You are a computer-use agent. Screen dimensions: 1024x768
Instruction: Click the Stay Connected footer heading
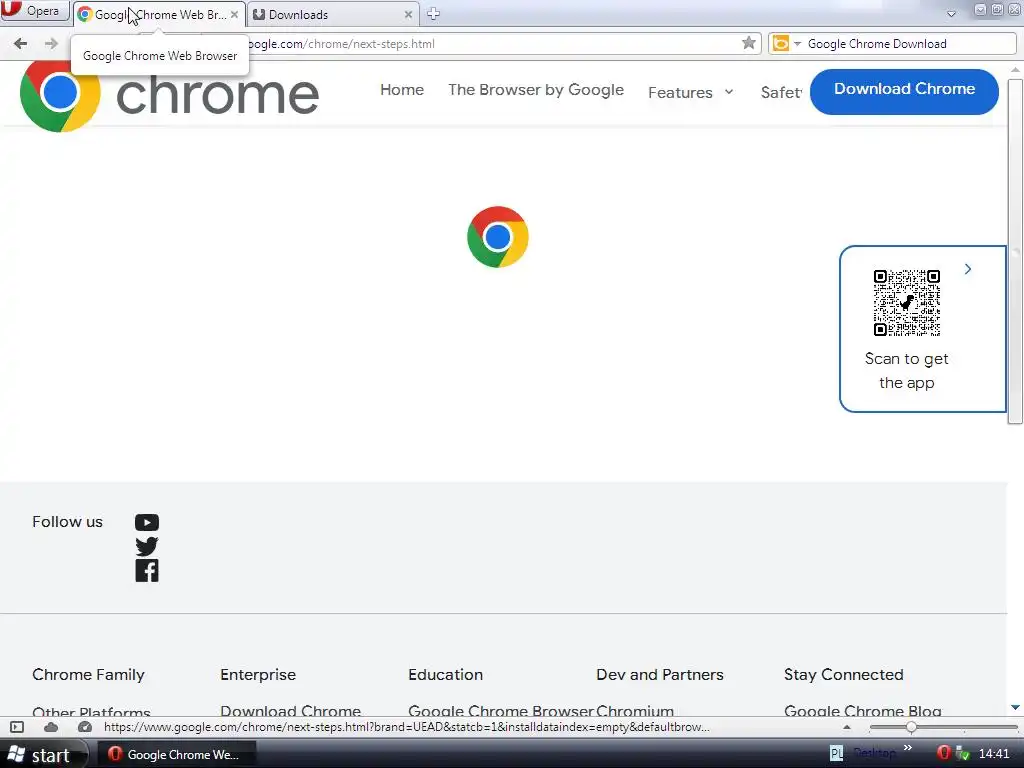click(x=844, y=675)
